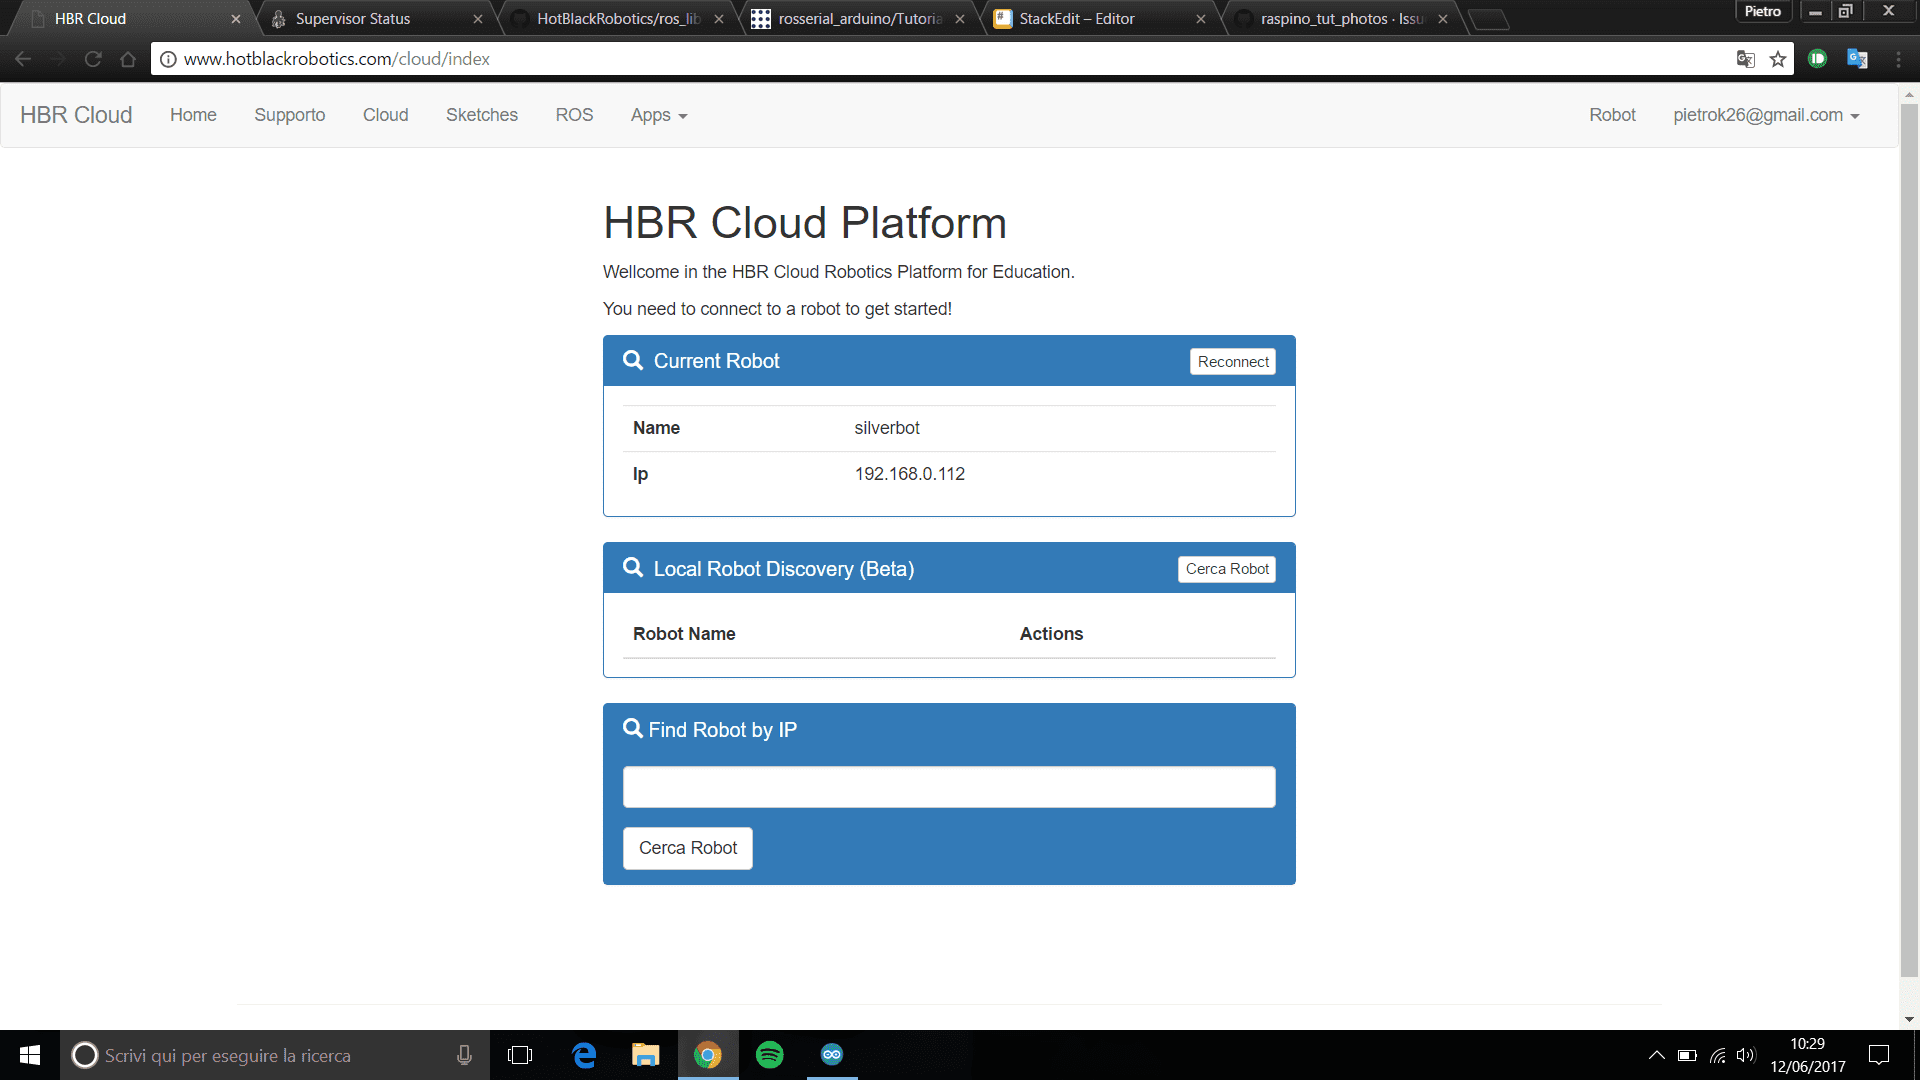
Task: Switch to the Supervisor Status tab
Action: (x=353, y=19)
